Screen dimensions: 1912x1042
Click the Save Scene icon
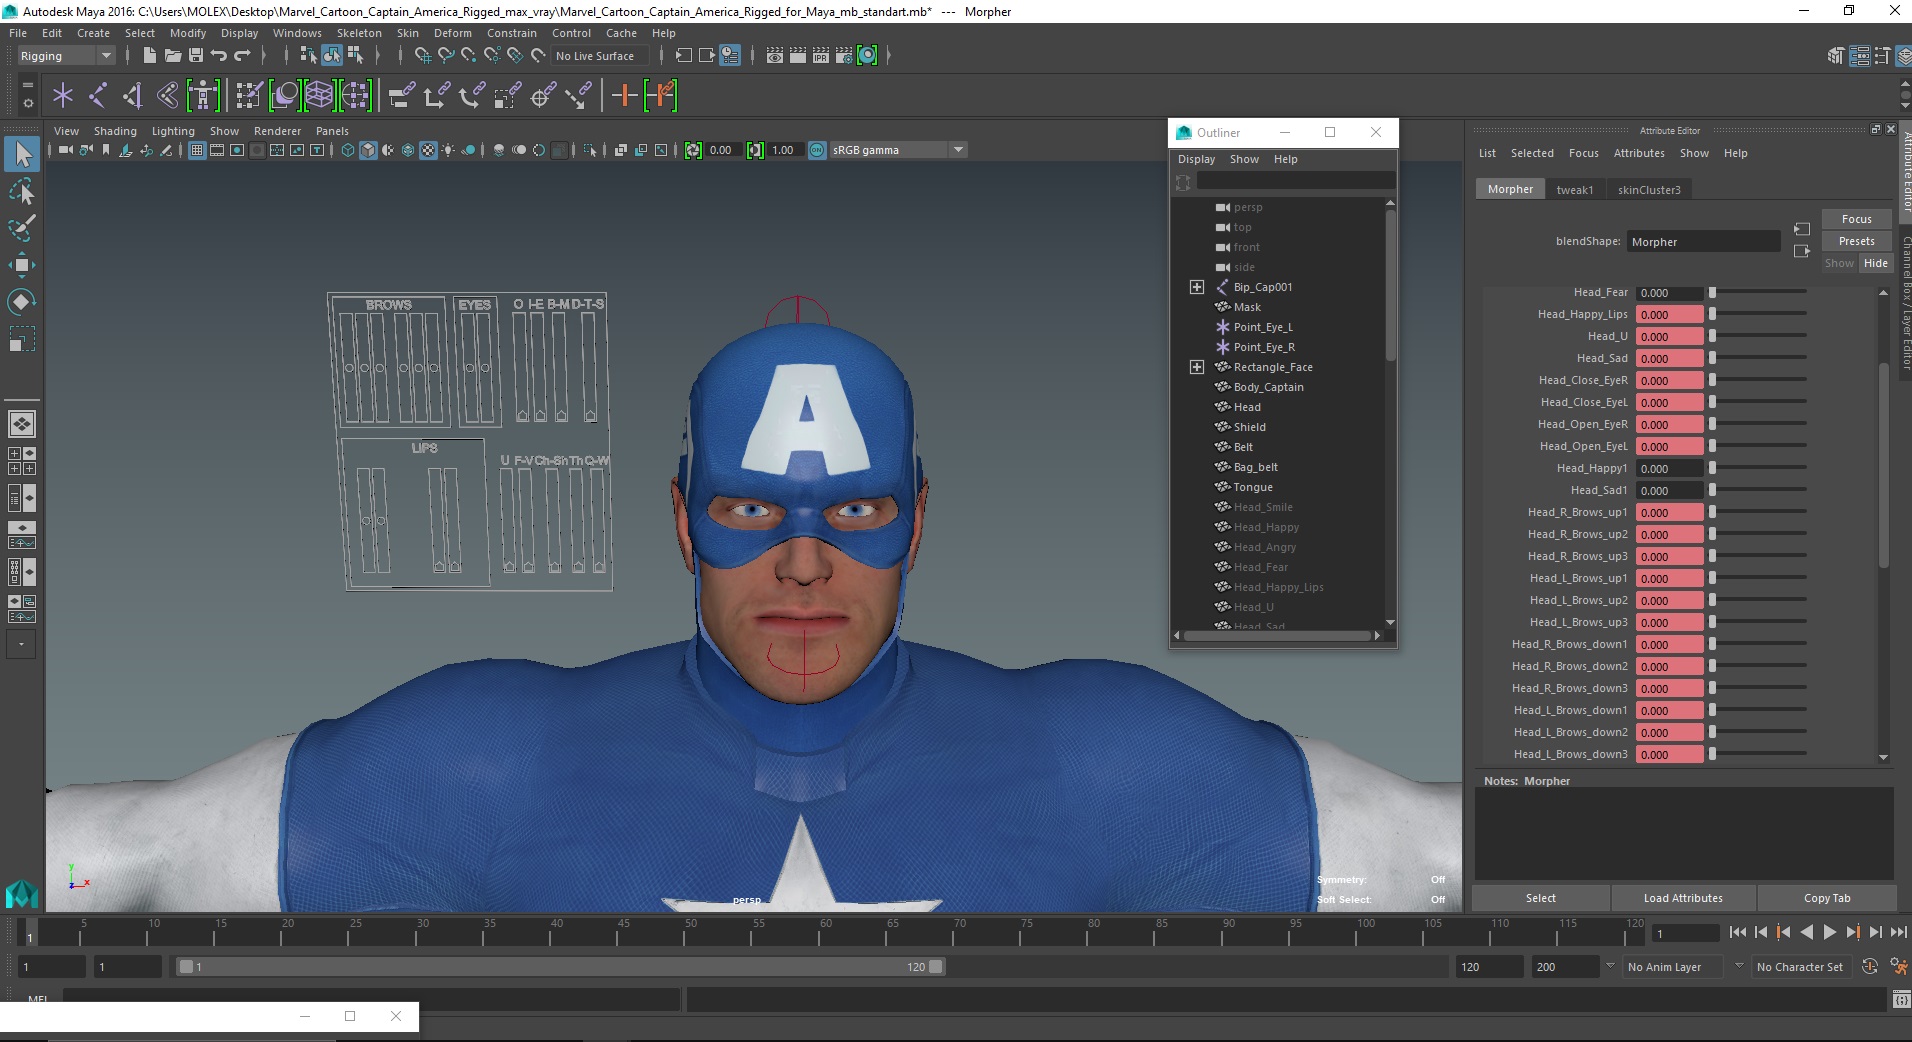(x=196, y=56)
